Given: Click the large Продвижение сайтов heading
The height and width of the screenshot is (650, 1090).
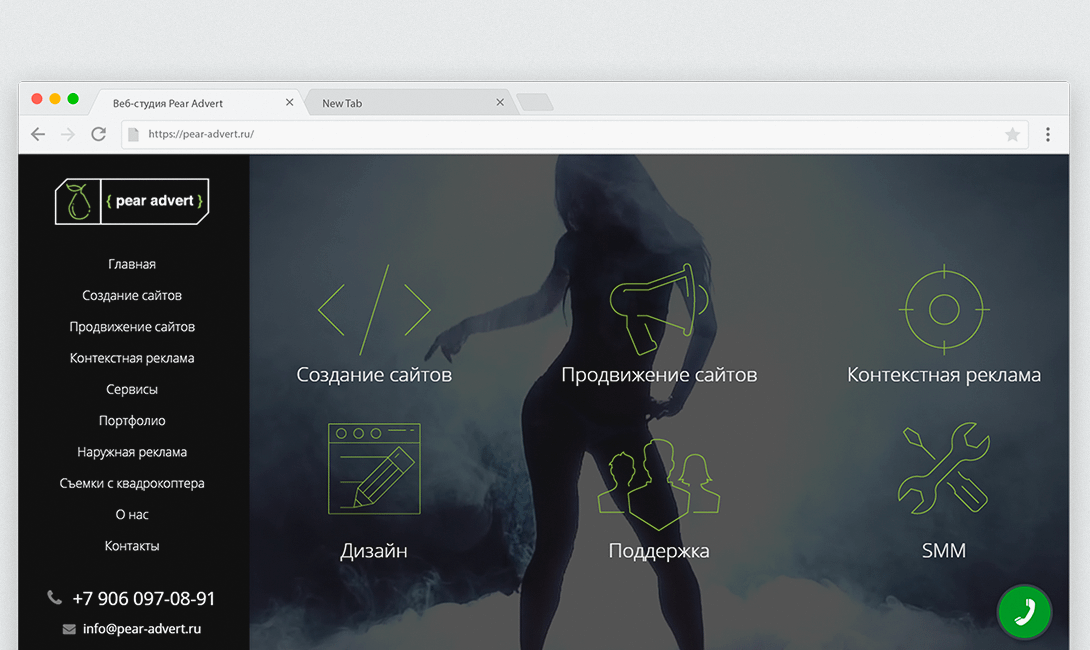Looking at the screenshot, I should coord(659,375).
